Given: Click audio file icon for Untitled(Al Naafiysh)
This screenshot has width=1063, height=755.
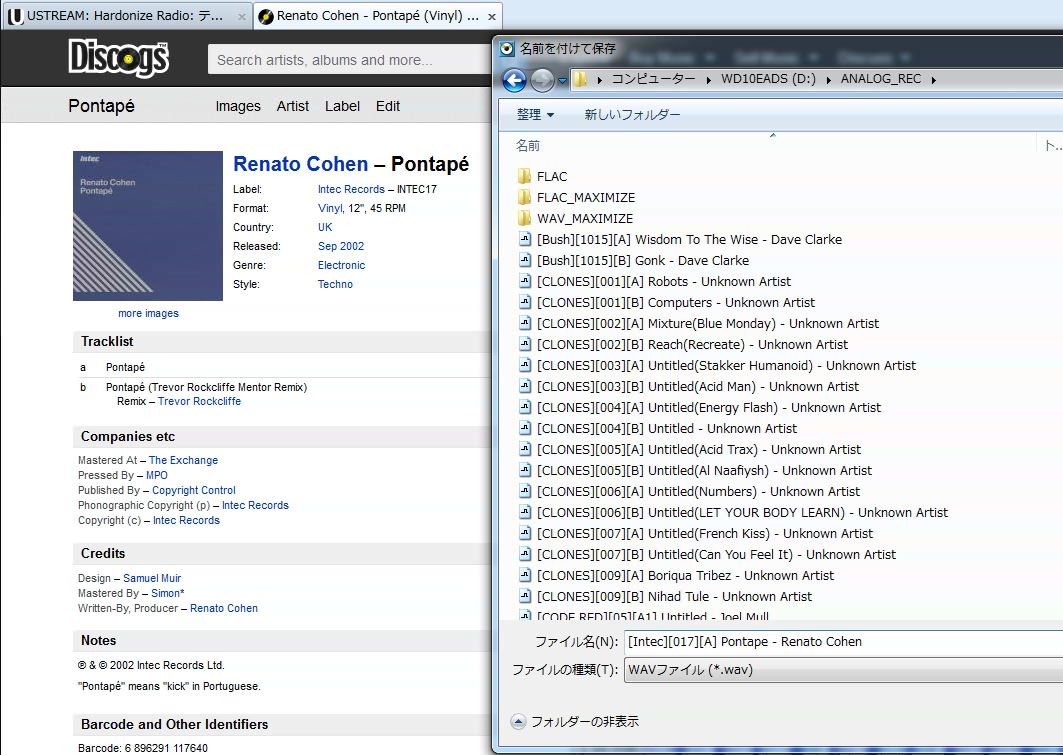Looking at the screenshot, I should (x=525, y=470).
